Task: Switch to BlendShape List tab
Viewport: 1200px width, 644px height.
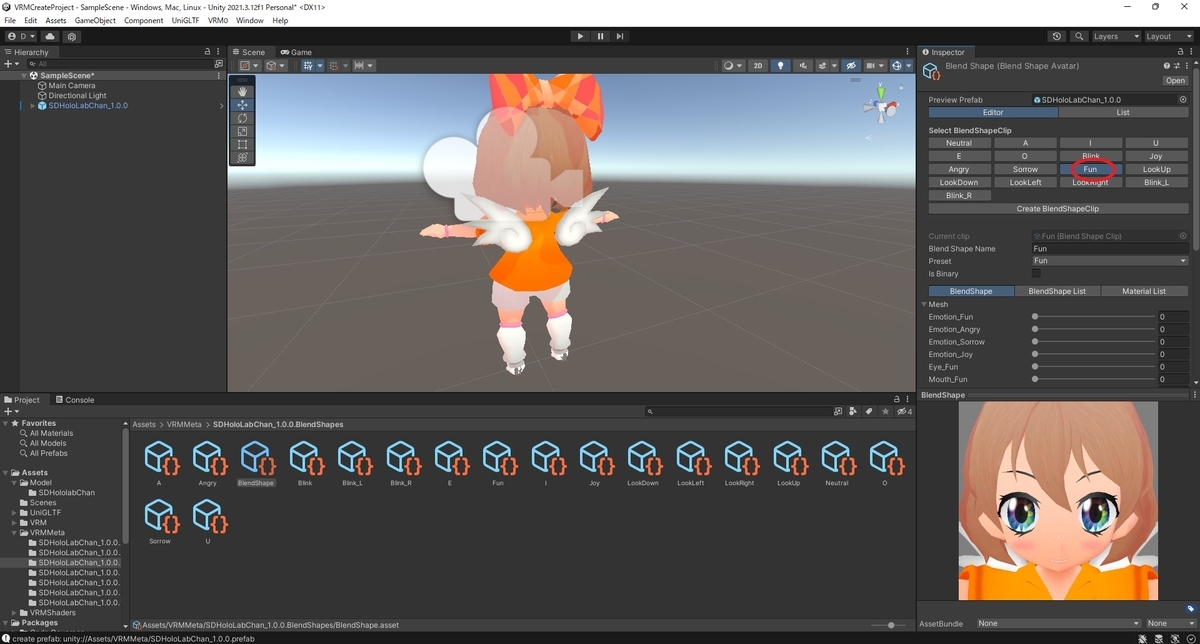Action: [x=1057, y=291]
